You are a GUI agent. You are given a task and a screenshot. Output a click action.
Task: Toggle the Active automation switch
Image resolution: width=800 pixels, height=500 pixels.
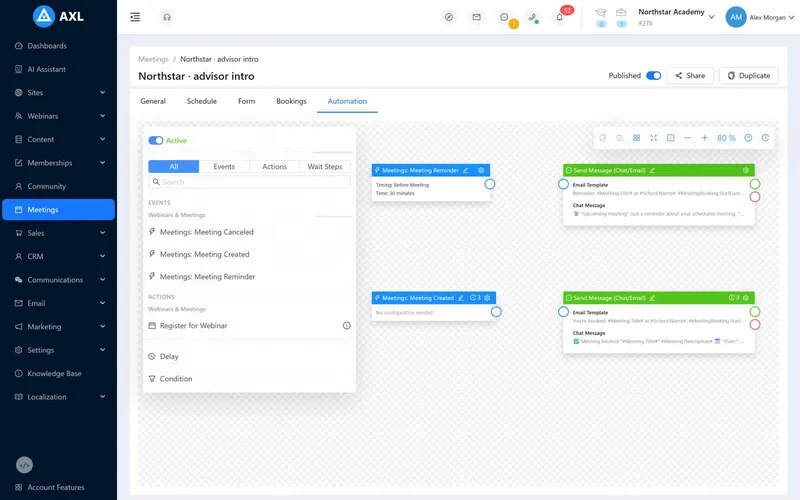tap(156, 140)
